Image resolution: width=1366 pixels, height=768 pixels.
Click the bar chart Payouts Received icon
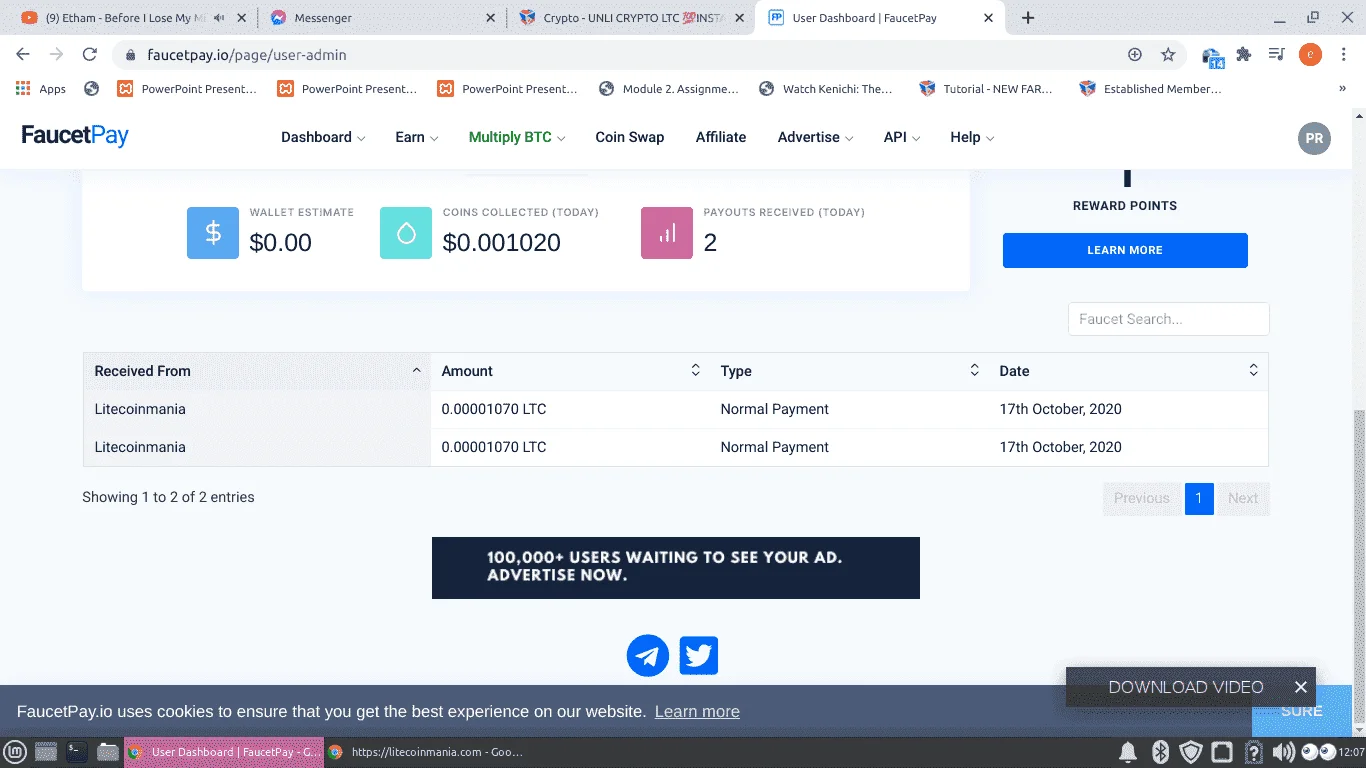click(x=667, y=233)
